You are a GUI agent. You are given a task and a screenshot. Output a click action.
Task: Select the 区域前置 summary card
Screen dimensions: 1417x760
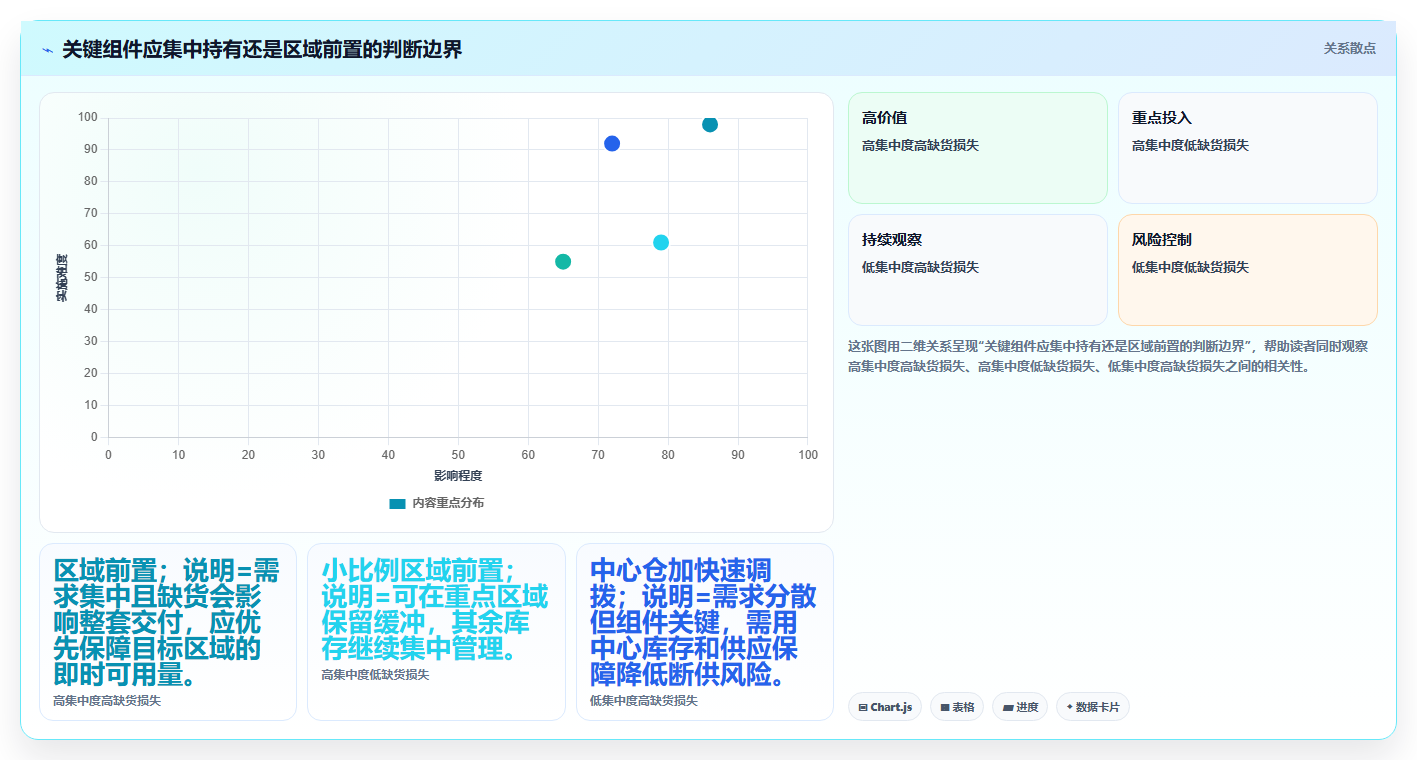[x=168, y=632]
